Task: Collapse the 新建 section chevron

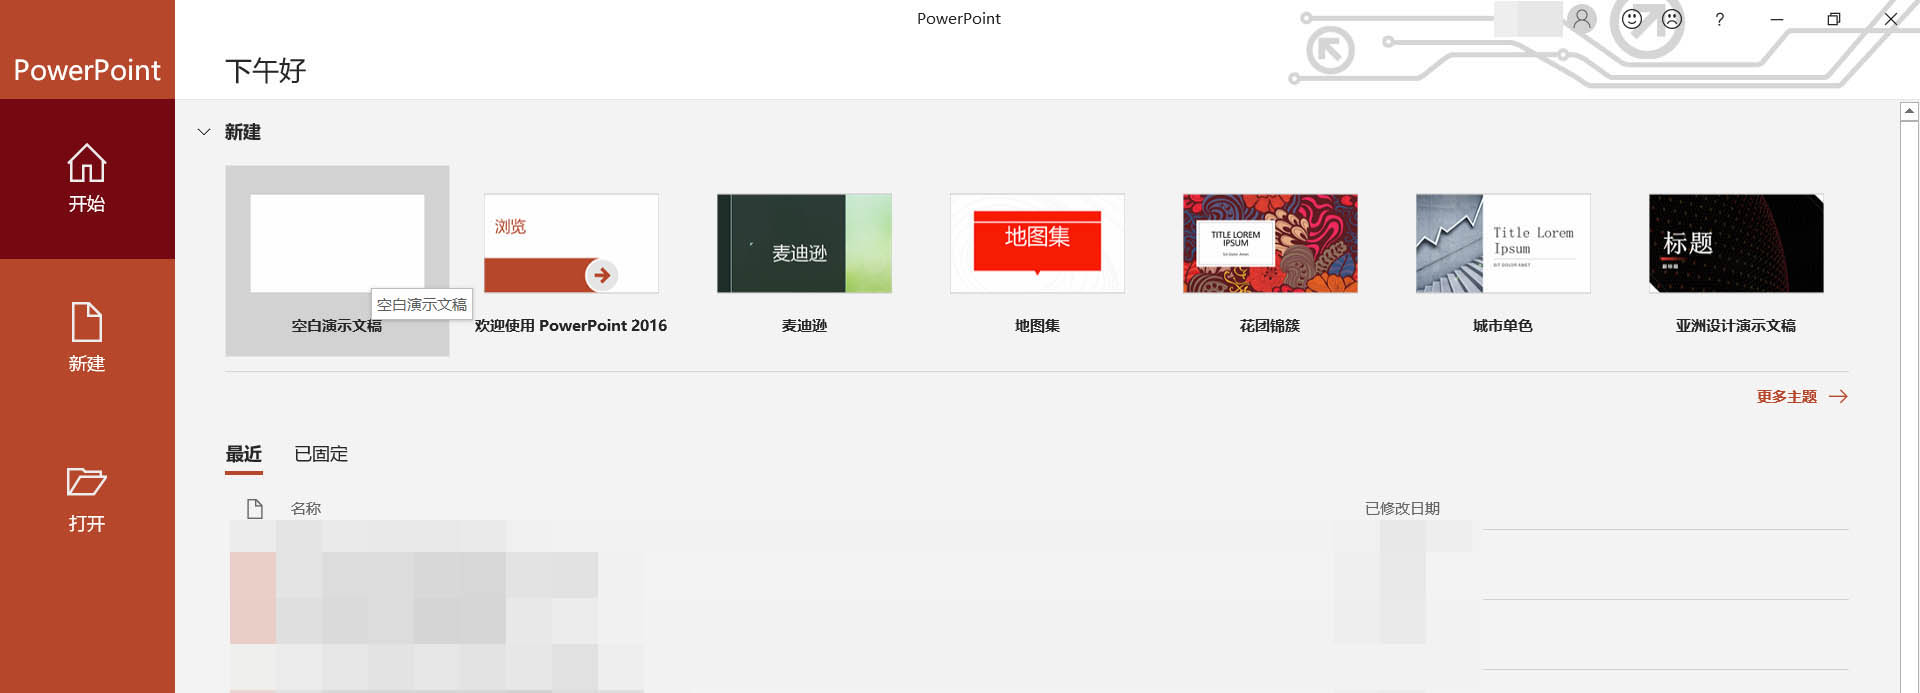Action: tap(204, 132)
